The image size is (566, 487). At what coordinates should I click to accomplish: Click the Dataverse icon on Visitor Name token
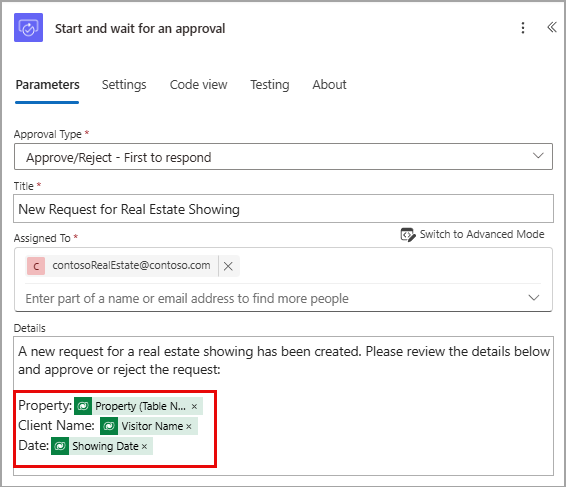(x=109, y=426)
